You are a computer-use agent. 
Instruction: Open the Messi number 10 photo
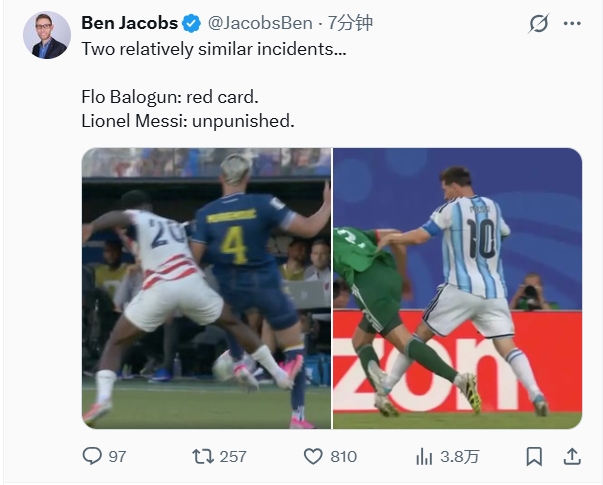pyautogui.click(x=457, y=288)
